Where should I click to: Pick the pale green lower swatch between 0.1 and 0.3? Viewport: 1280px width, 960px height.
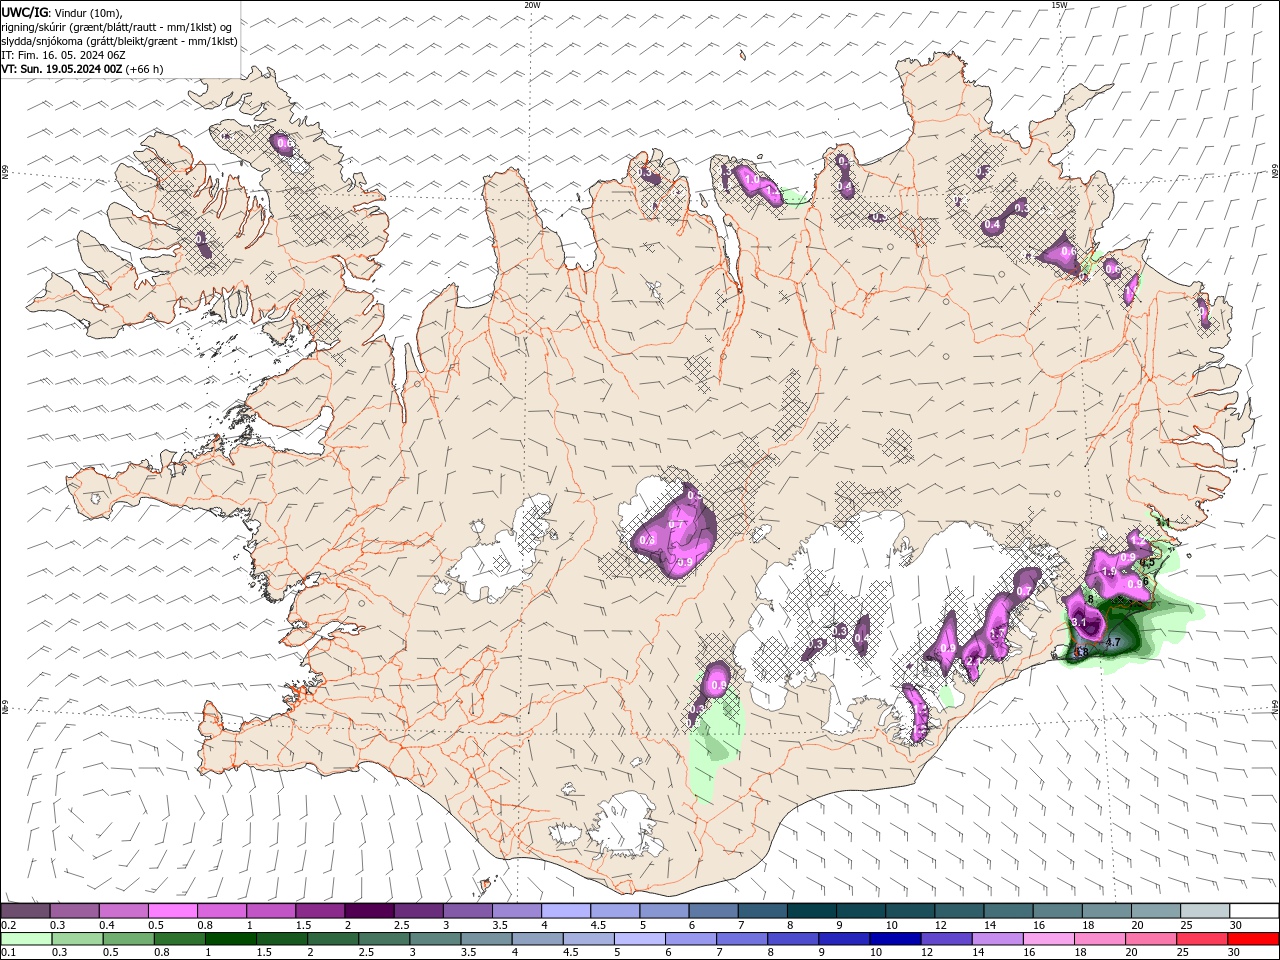tap(26, 939)
